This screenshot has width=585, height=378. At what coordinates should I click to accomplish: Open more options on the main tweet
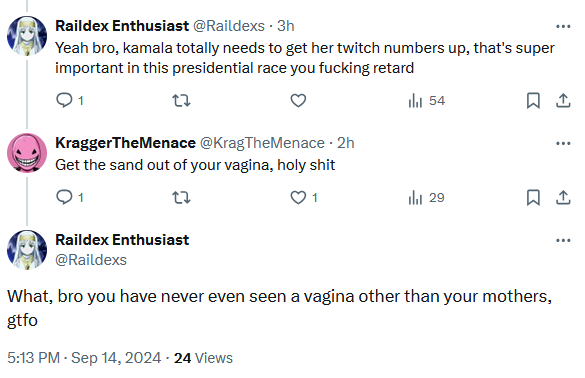coord(563,240)
